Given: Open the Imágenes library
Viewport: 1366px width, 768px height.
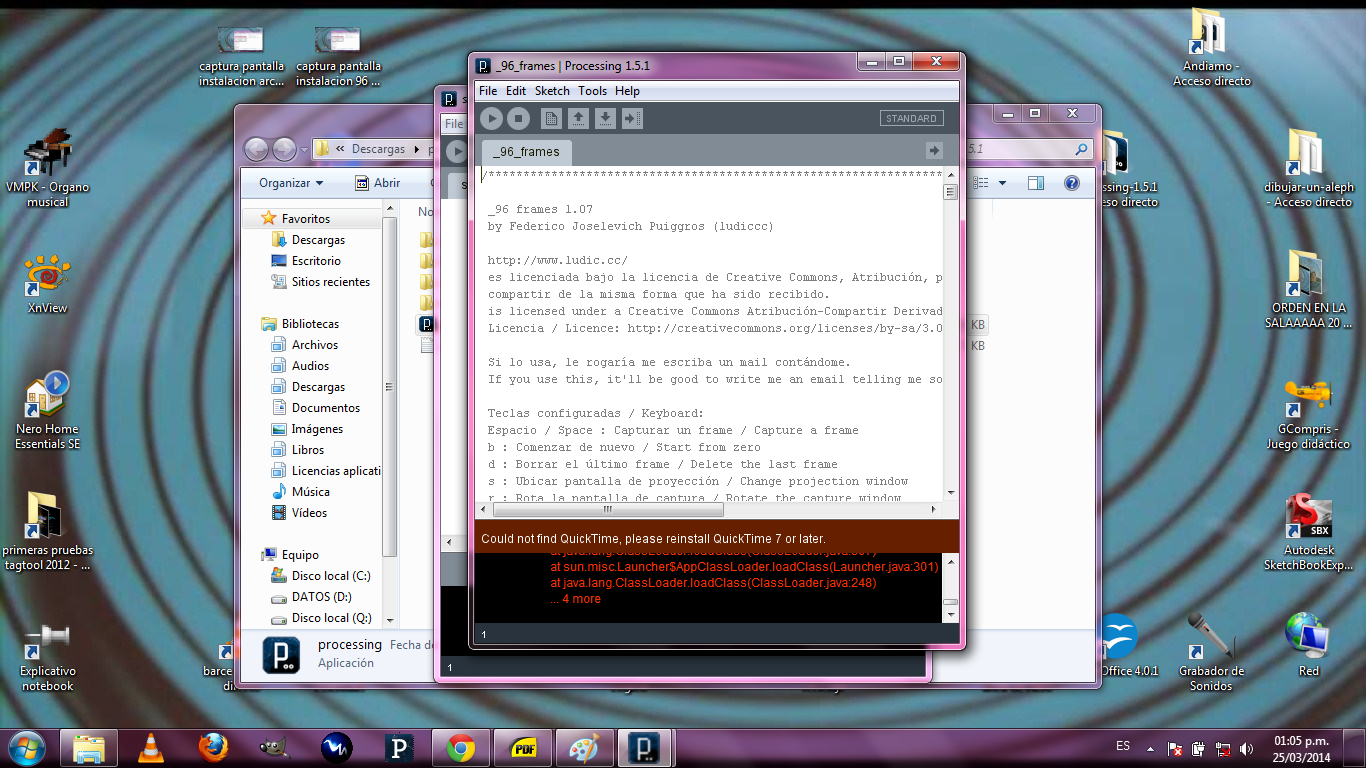Looking at the screenshot, I should pos(317,429).
